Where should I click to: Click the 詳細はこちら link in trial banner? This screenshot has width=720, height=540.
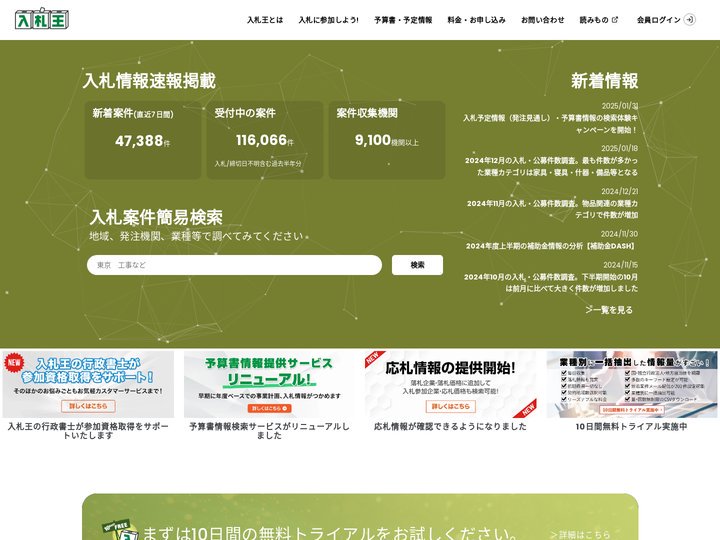(580, 534)
